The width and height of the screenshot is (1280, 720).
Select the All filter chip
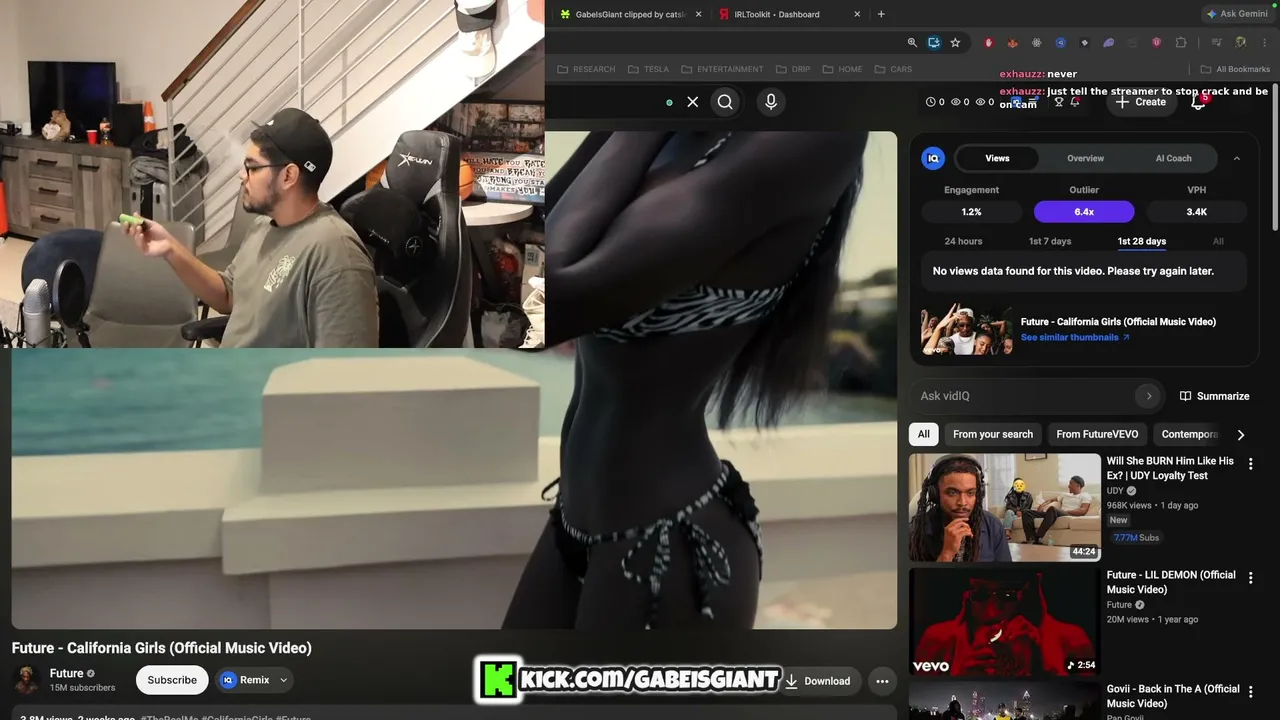tap(923, 434)
